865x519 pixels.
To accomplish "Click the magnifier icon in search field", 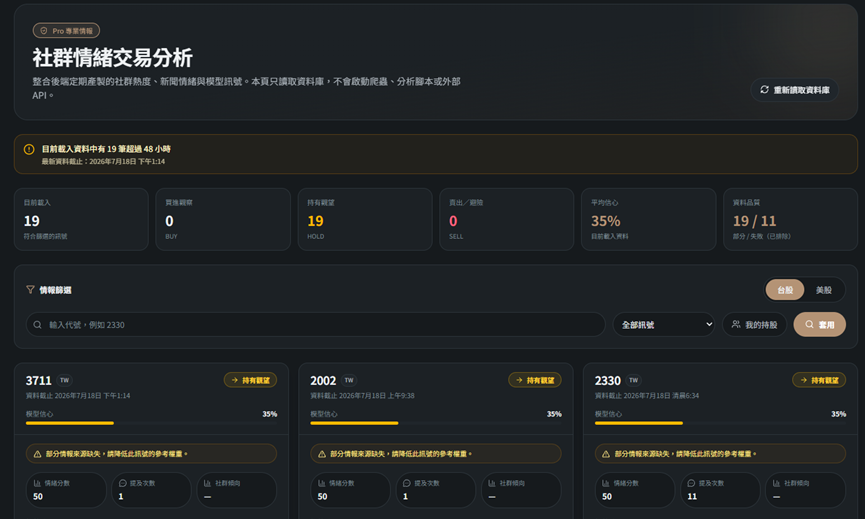I will 38,325.
